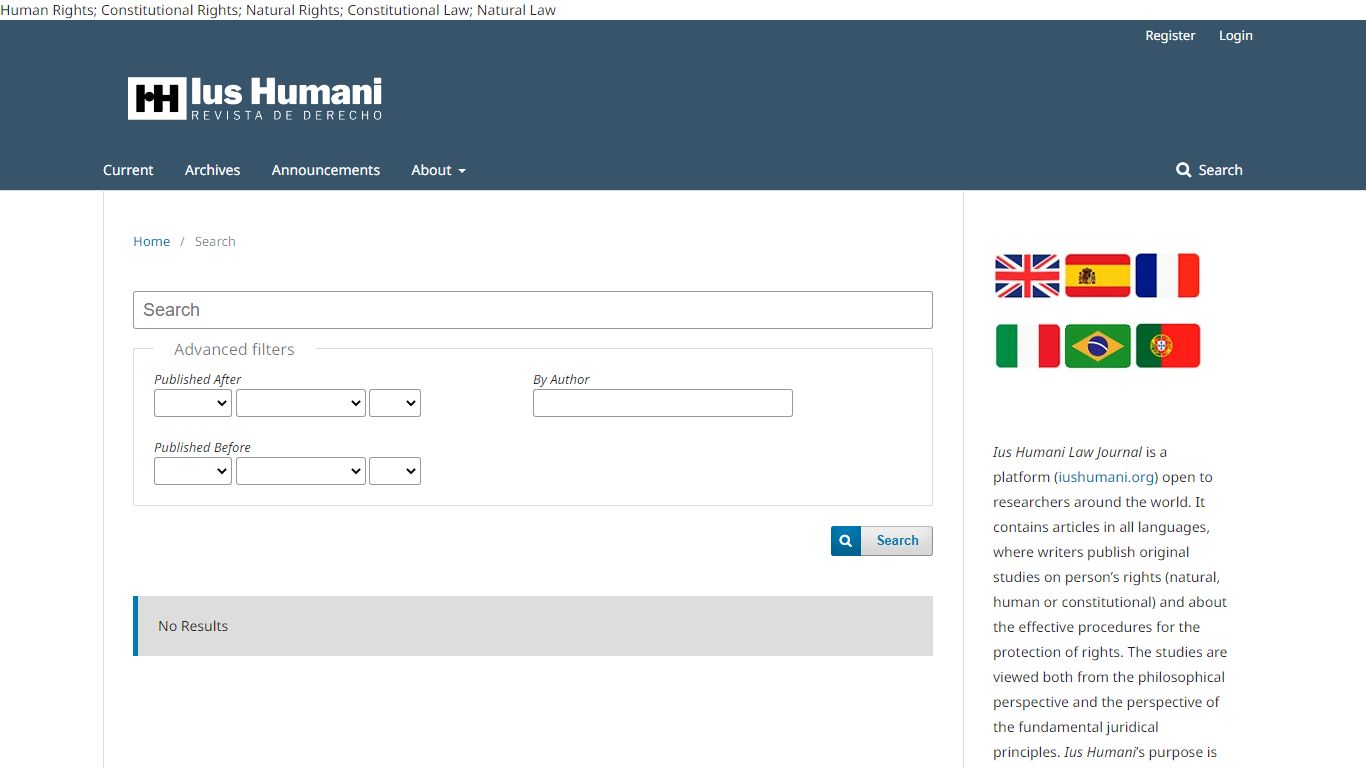Click the Published Before label
The image size is (1366, 768).
pyautogui.click(x=202, y=448)
